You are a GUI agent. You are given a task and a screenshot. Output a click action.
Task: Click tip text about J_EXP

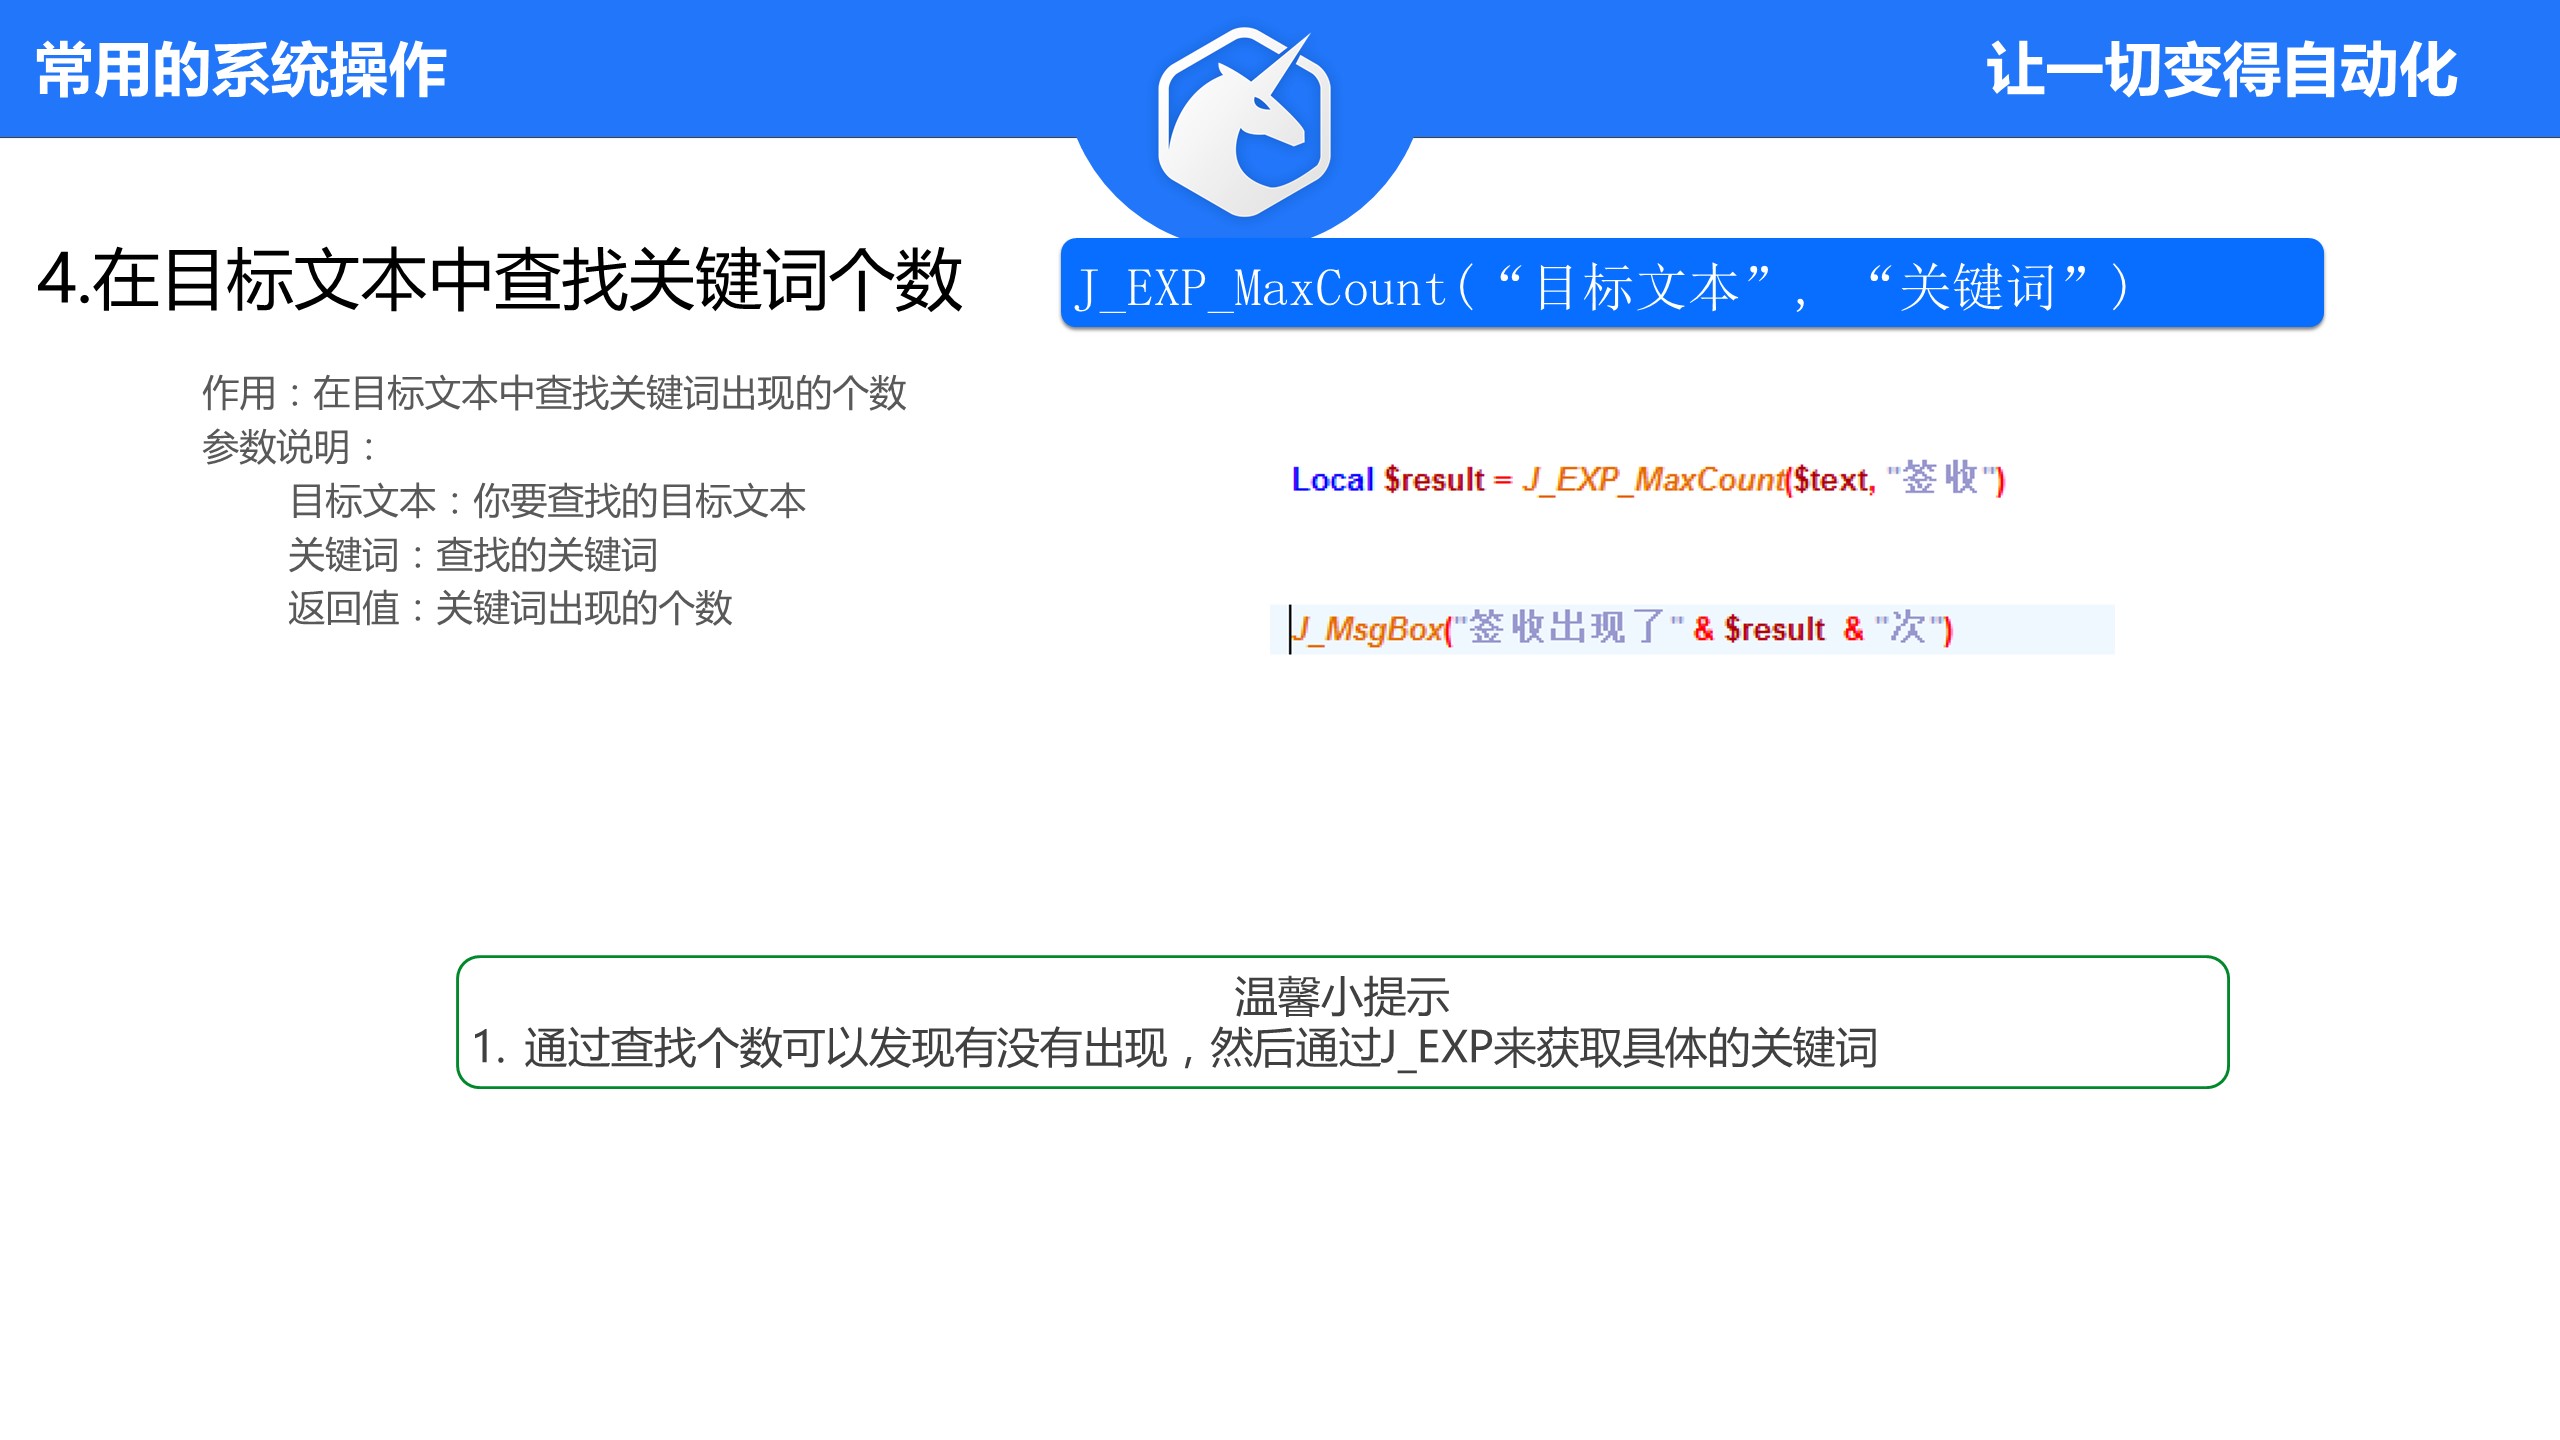[x=1174, y=1048]
